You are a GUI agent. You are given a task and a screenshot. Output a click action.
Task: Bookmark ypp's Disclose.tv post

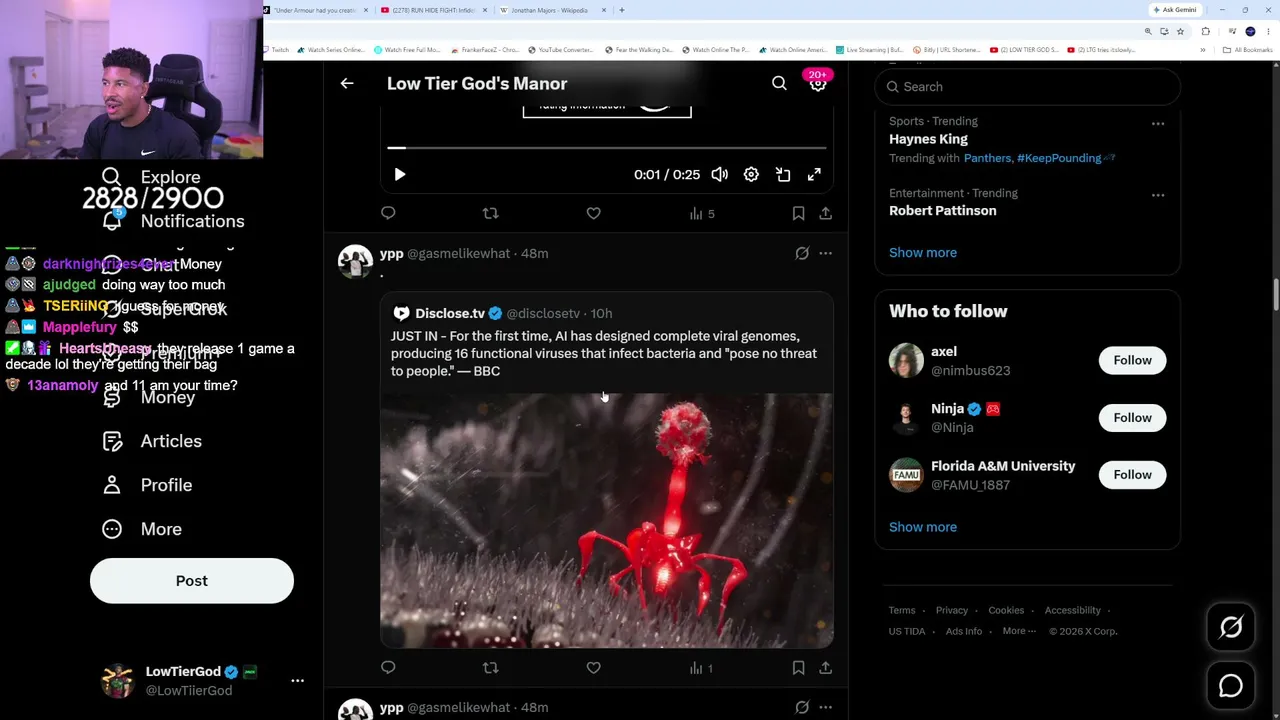[x=798, y=667]
